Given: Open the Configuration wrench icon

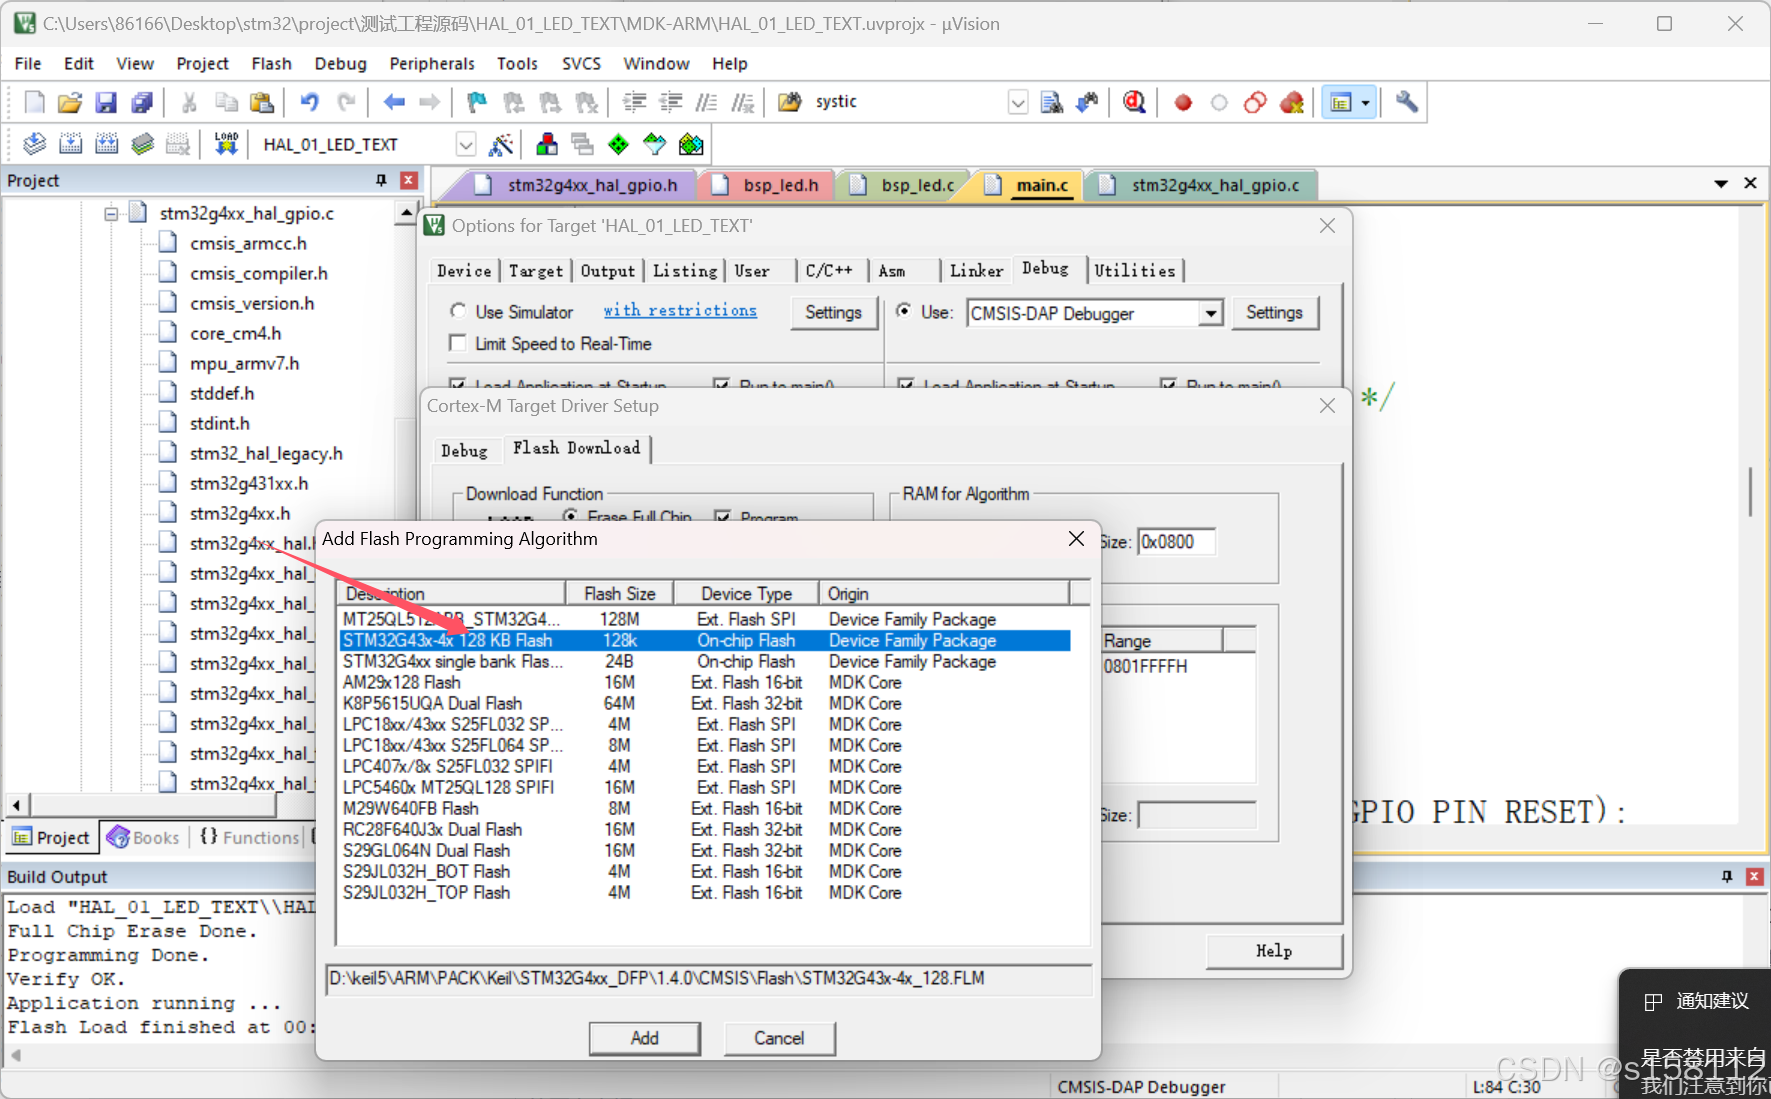Looking at the screenshot, I should (1406, 101).
